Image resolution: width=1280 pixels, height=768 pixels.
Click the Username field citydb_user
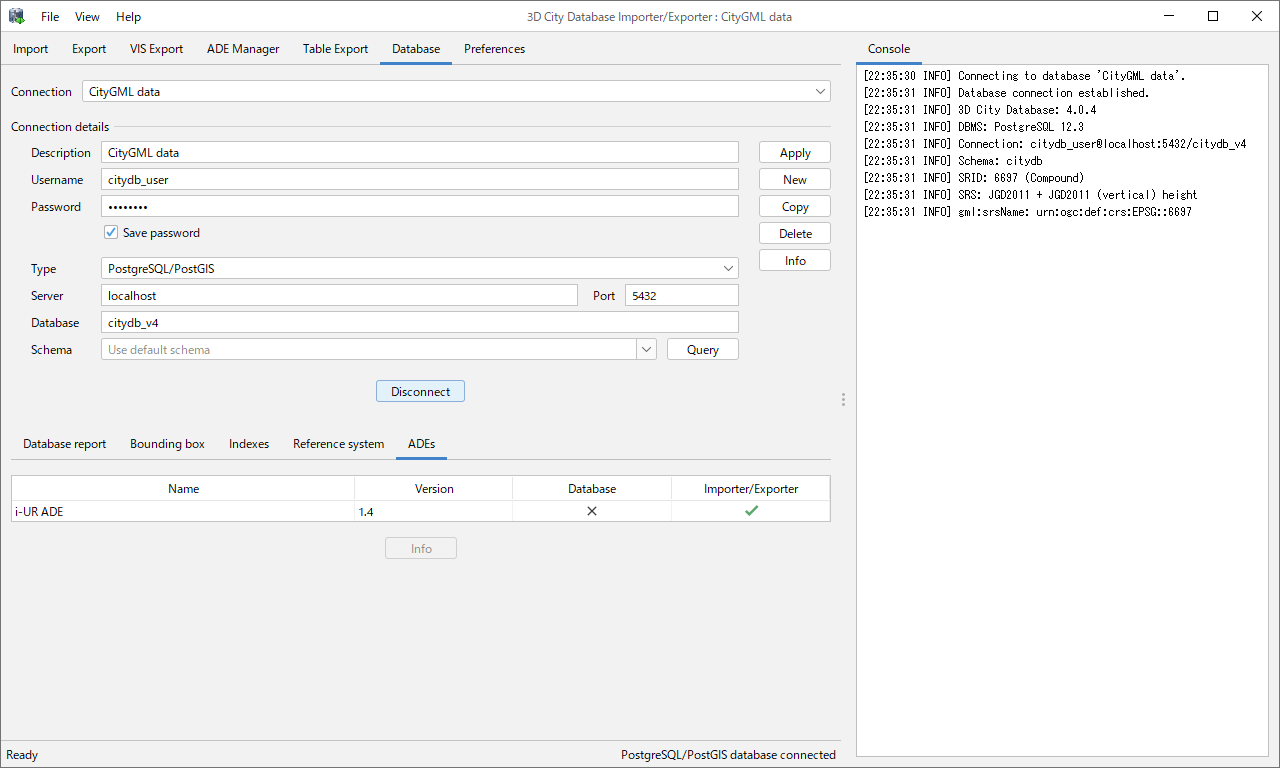pos(420,179)
